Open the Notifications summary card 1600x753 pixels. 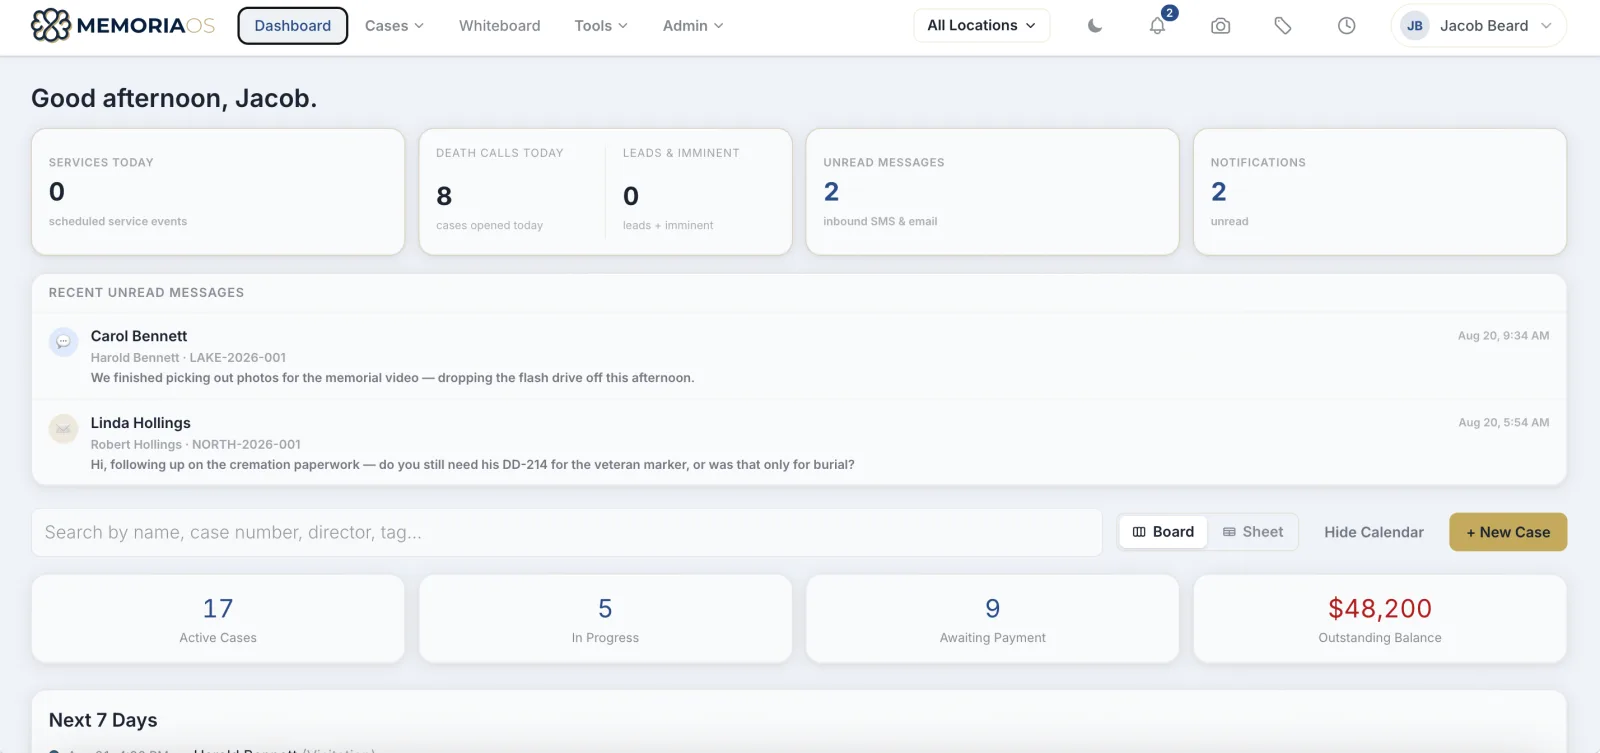(x=1380, y=192)
